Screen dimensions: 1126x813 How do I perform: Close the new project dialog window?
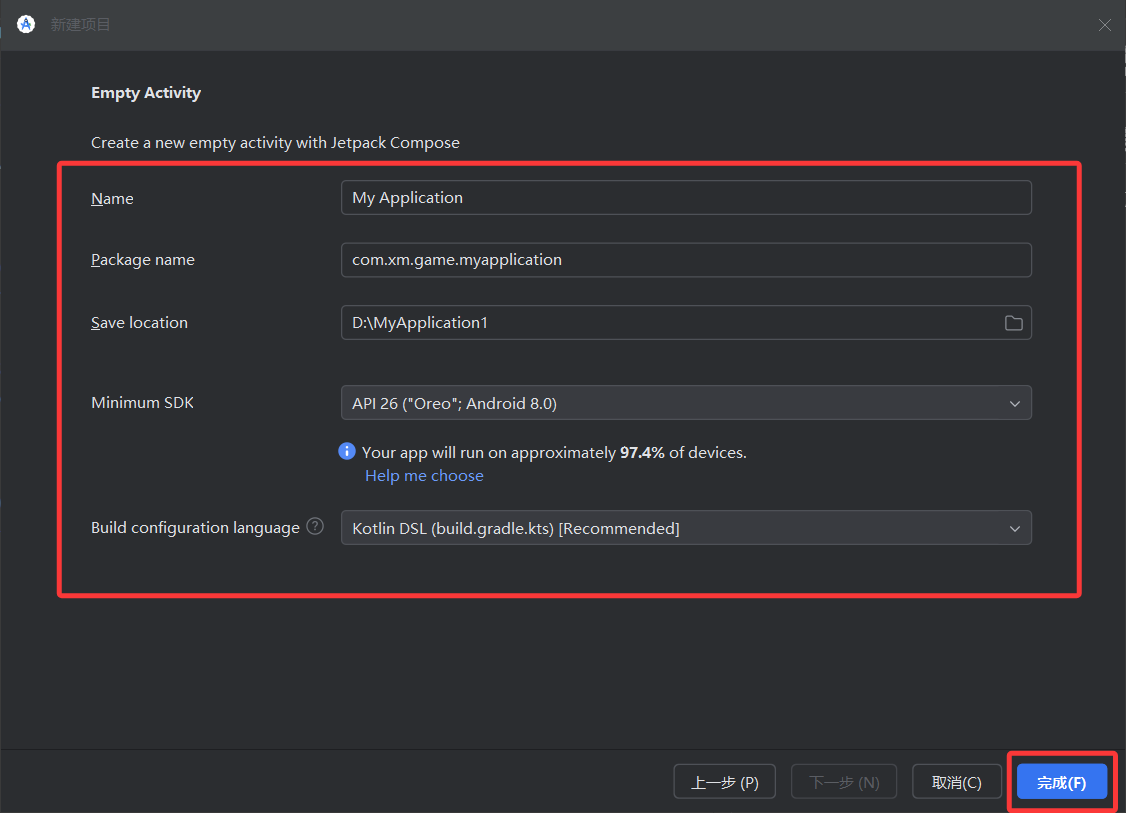point(1104,25)
